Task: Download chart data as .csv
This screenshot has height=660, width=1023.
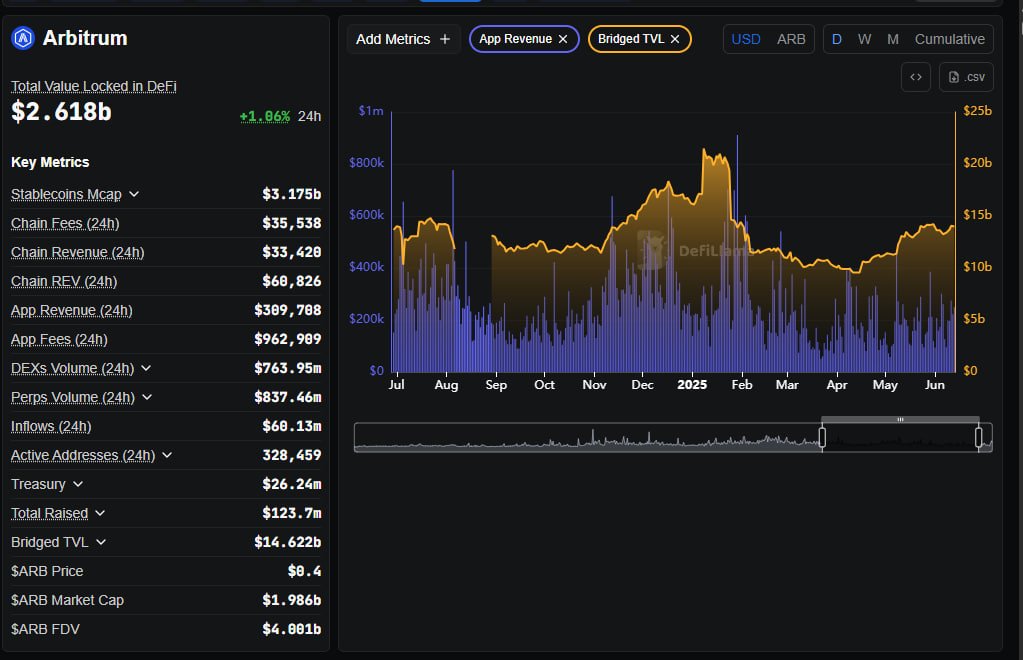Action: pyautogui.click(x=966, y=77)
